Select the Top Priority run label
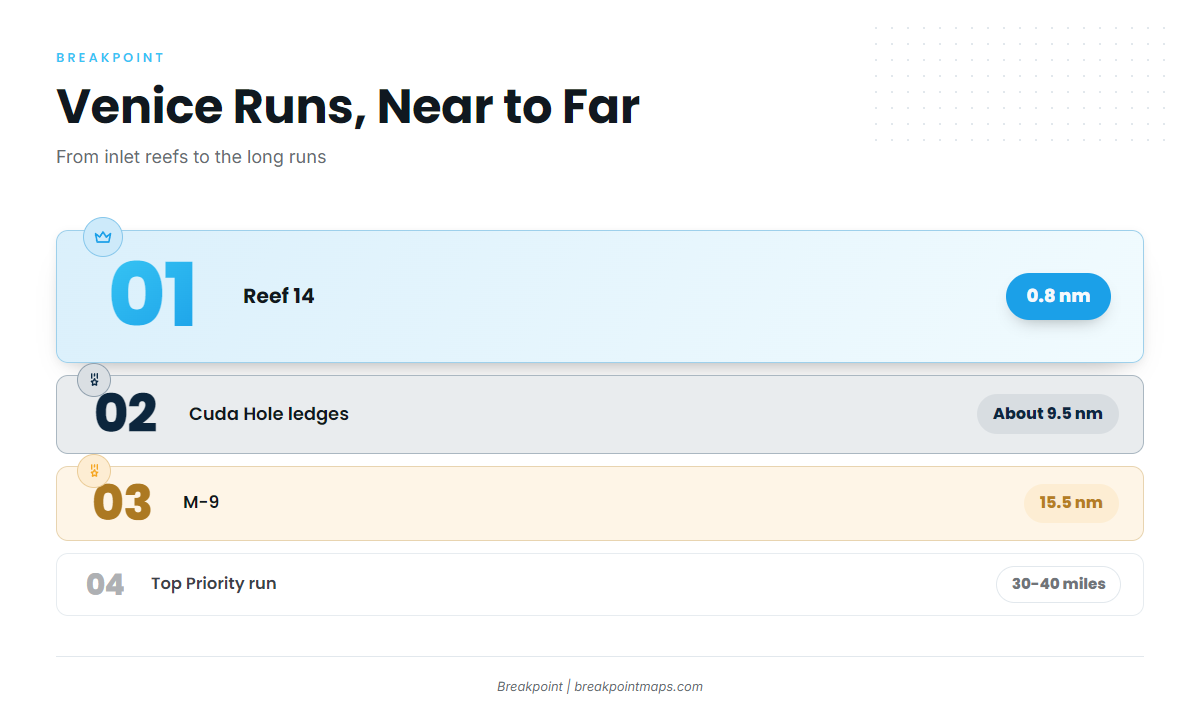The width and height of the screenshot is (1200, 721). (x=214, y=583)
